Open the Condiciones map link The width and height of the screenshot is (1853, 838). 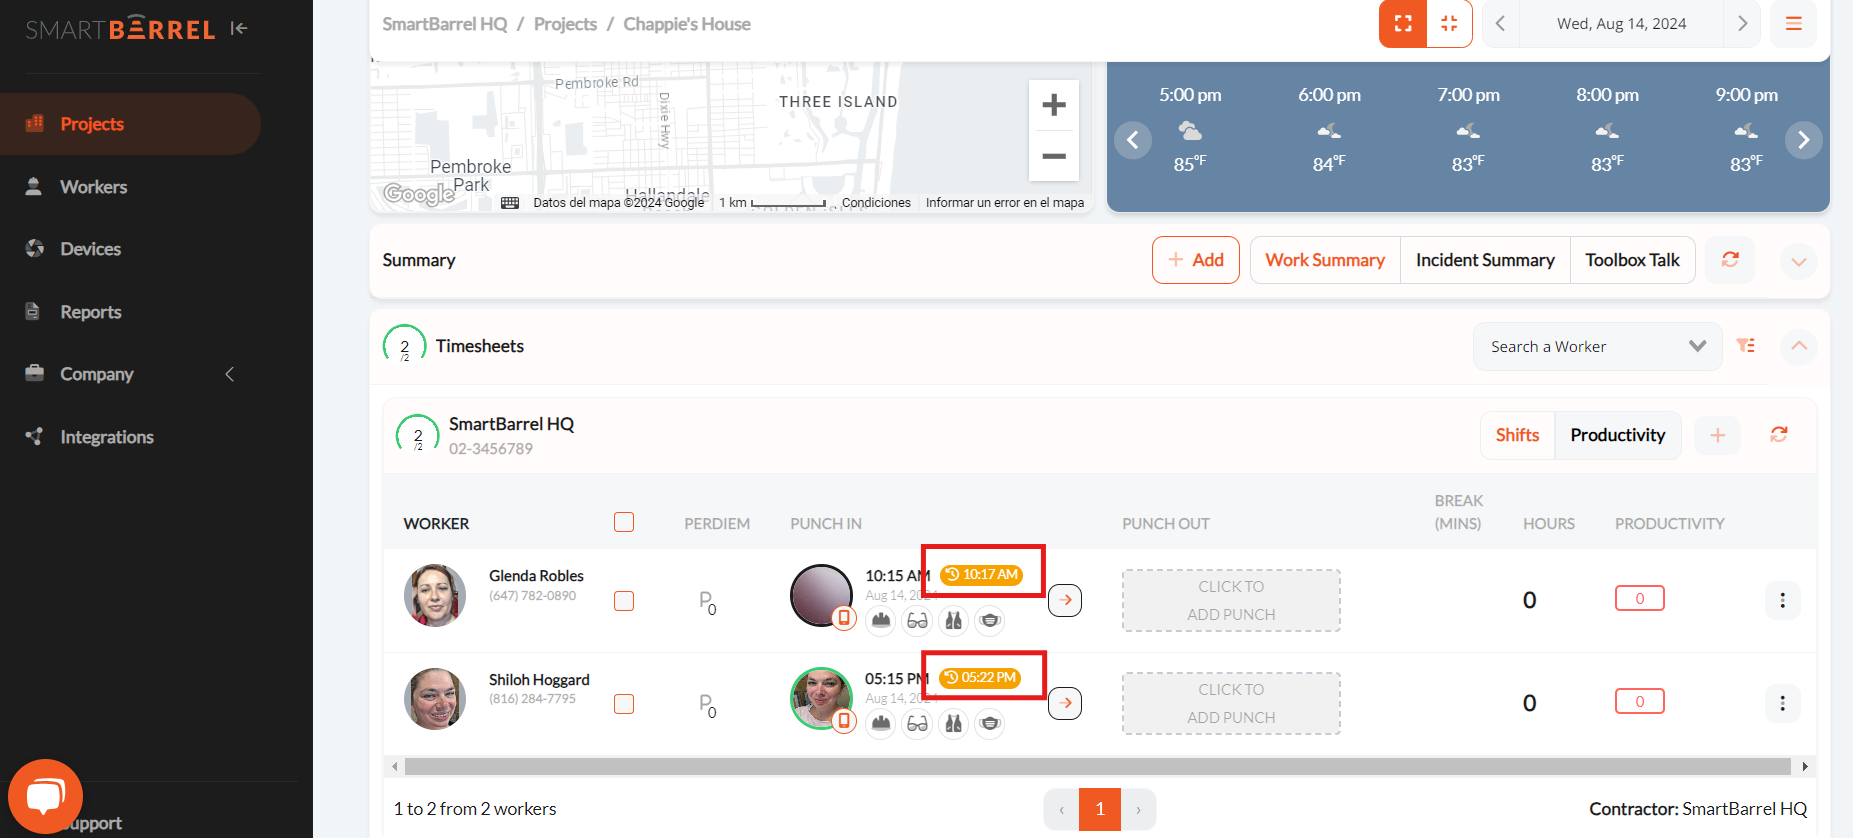point(876,203)
